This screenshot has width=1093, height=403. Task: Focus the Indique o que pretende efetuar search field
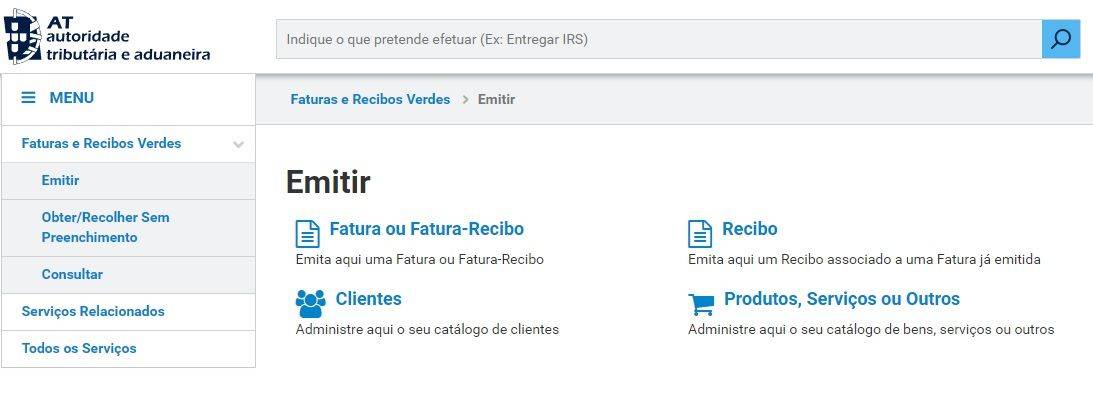tap(659, 39)
